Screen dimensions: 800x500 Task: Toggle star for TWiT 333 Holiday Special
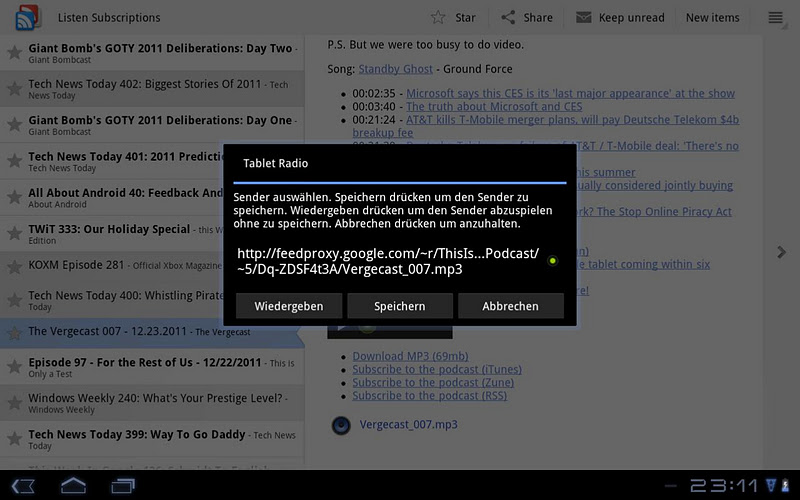[14, 233]
